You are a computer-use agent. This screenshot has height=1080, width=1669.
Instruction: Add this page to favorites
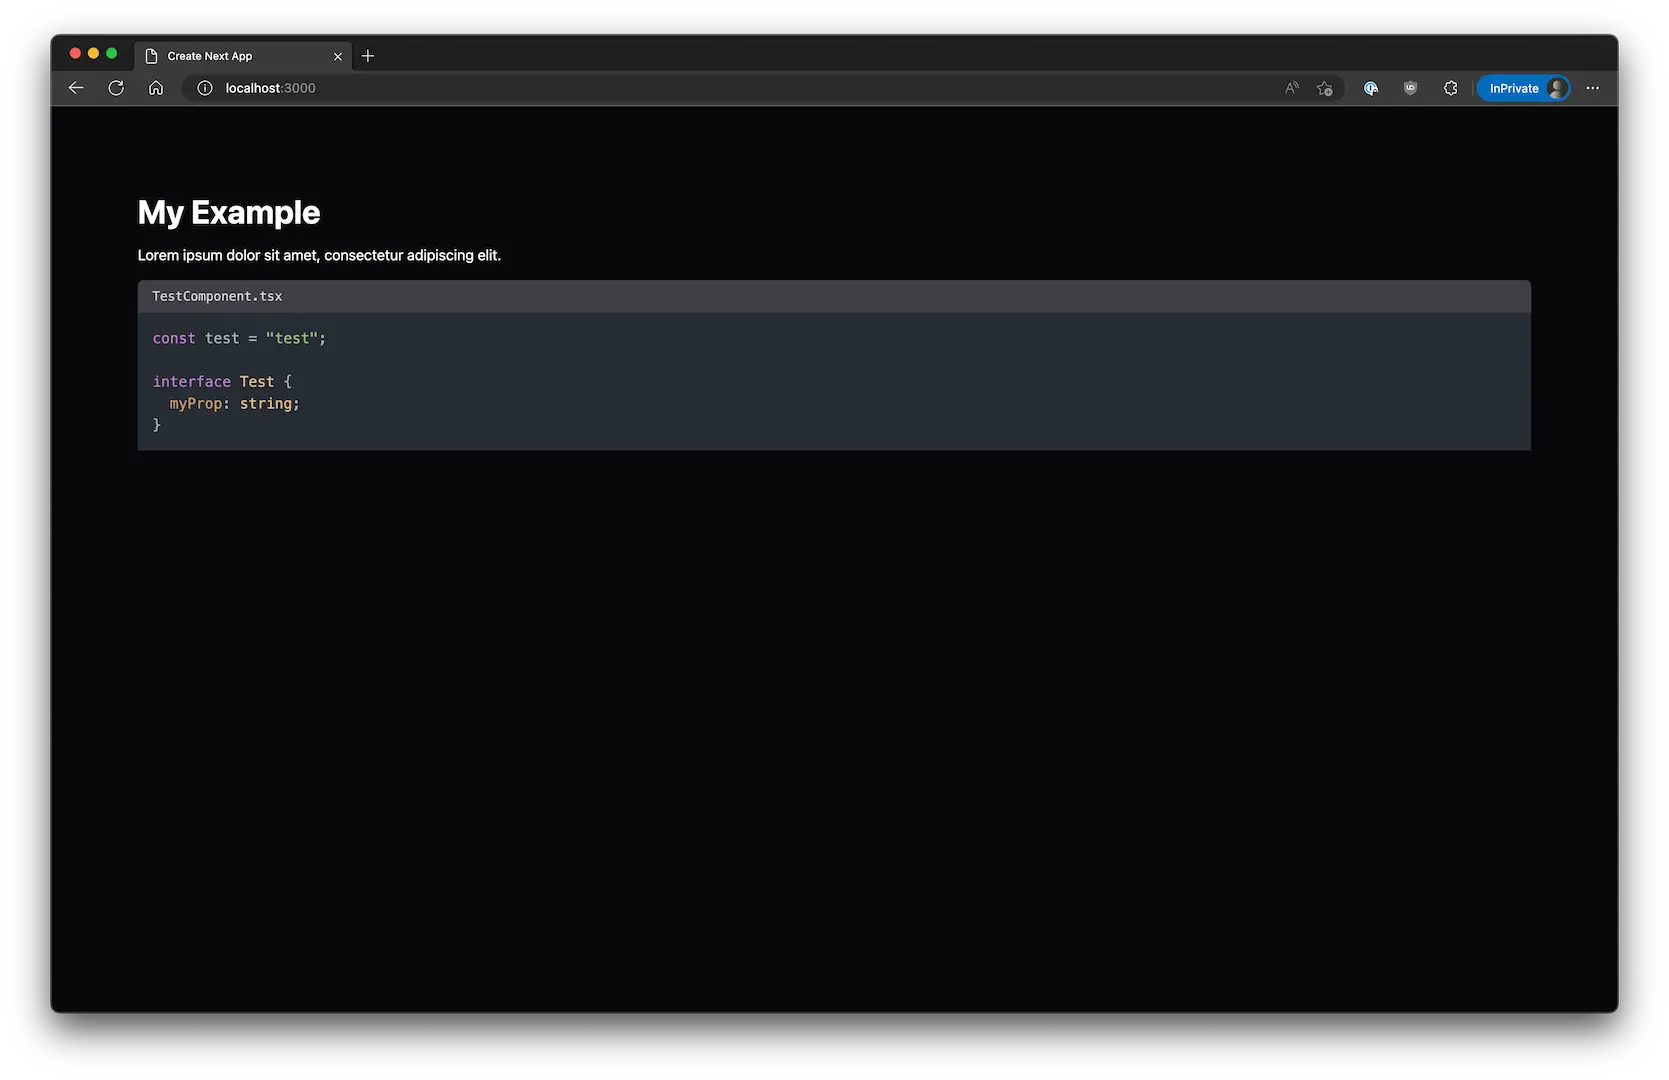tap(1325, 88)
